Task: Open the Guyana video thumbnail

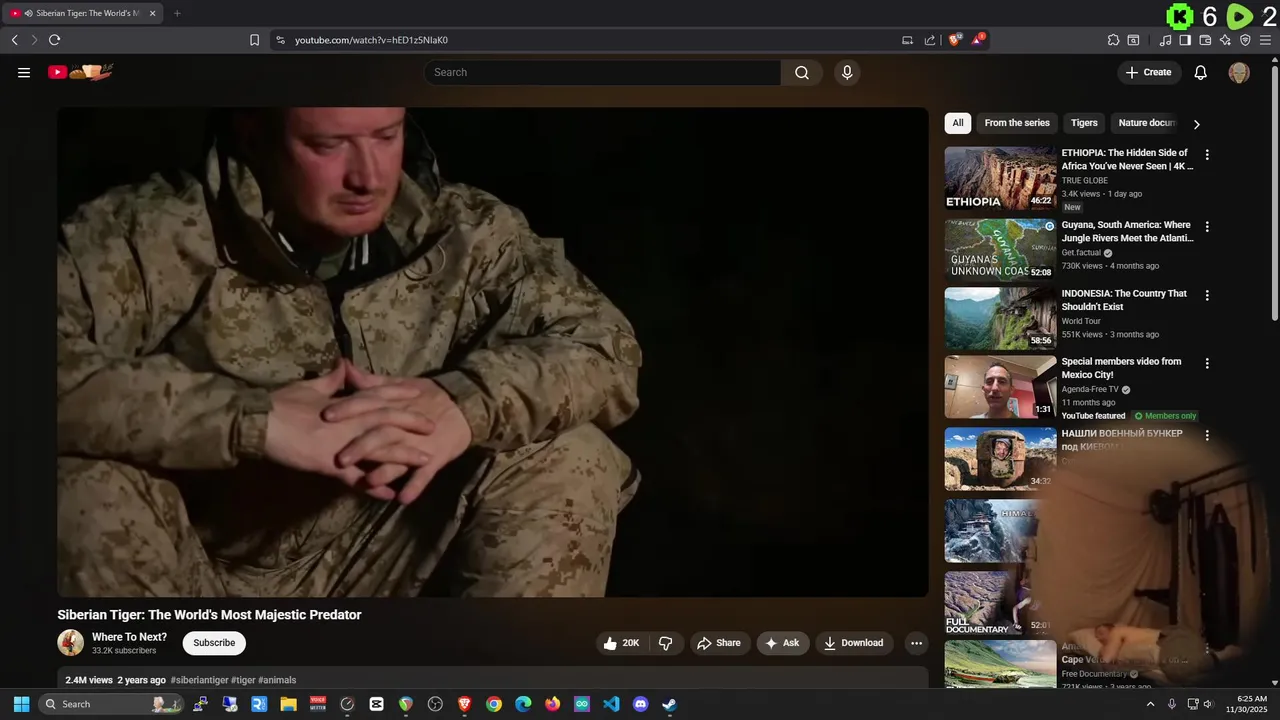Action: [x=1000, y=249]
